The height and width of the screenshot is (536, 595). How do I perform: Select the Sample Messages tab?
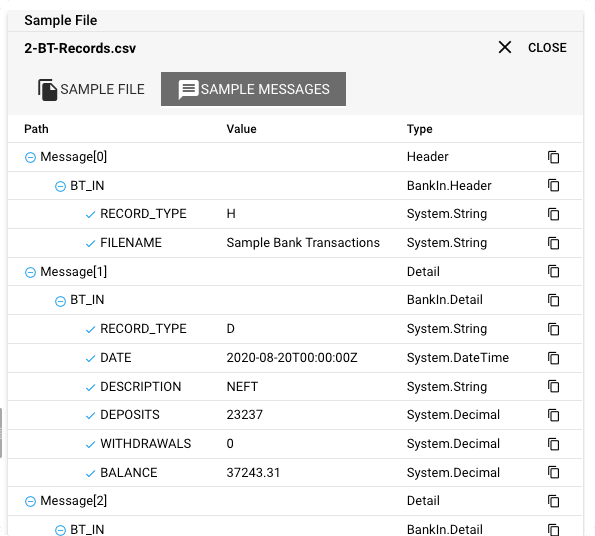[253, 90]
